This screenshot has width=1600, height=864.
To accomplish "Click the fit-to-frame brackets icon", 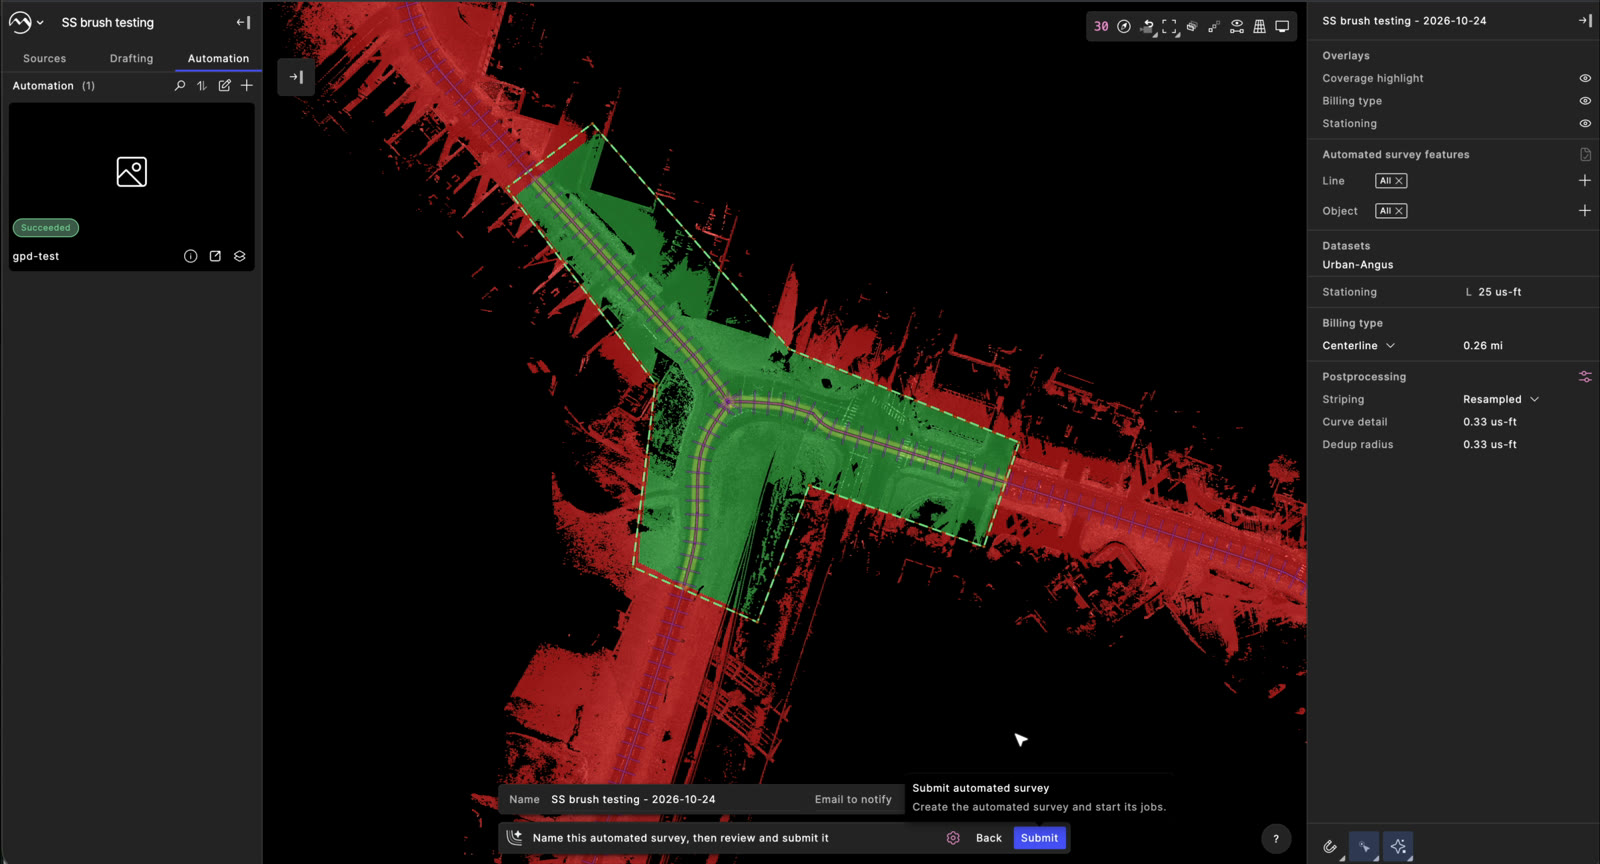I will pyautogui.click(x=1169, y=27).
